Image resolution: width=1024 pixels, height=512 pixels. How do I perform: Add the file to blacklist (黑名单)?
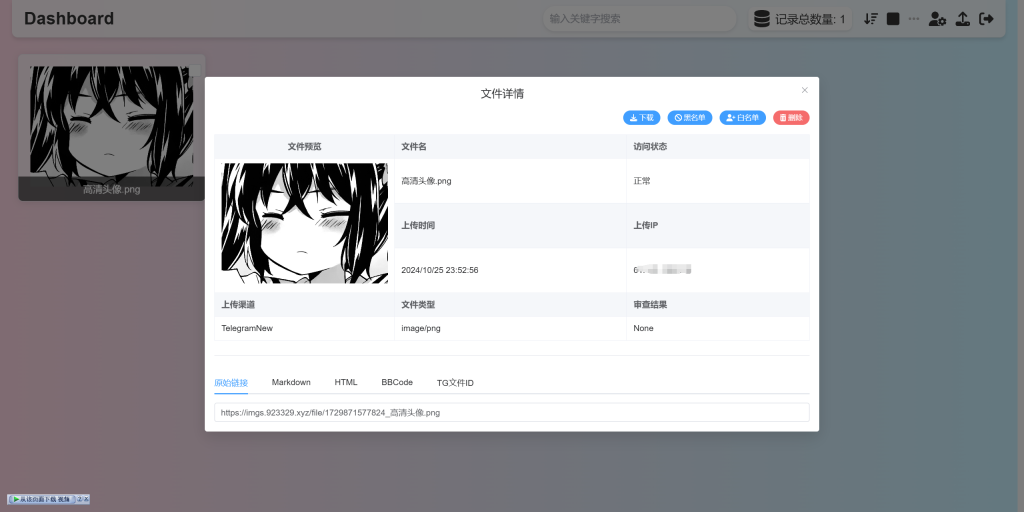[689, 118]
